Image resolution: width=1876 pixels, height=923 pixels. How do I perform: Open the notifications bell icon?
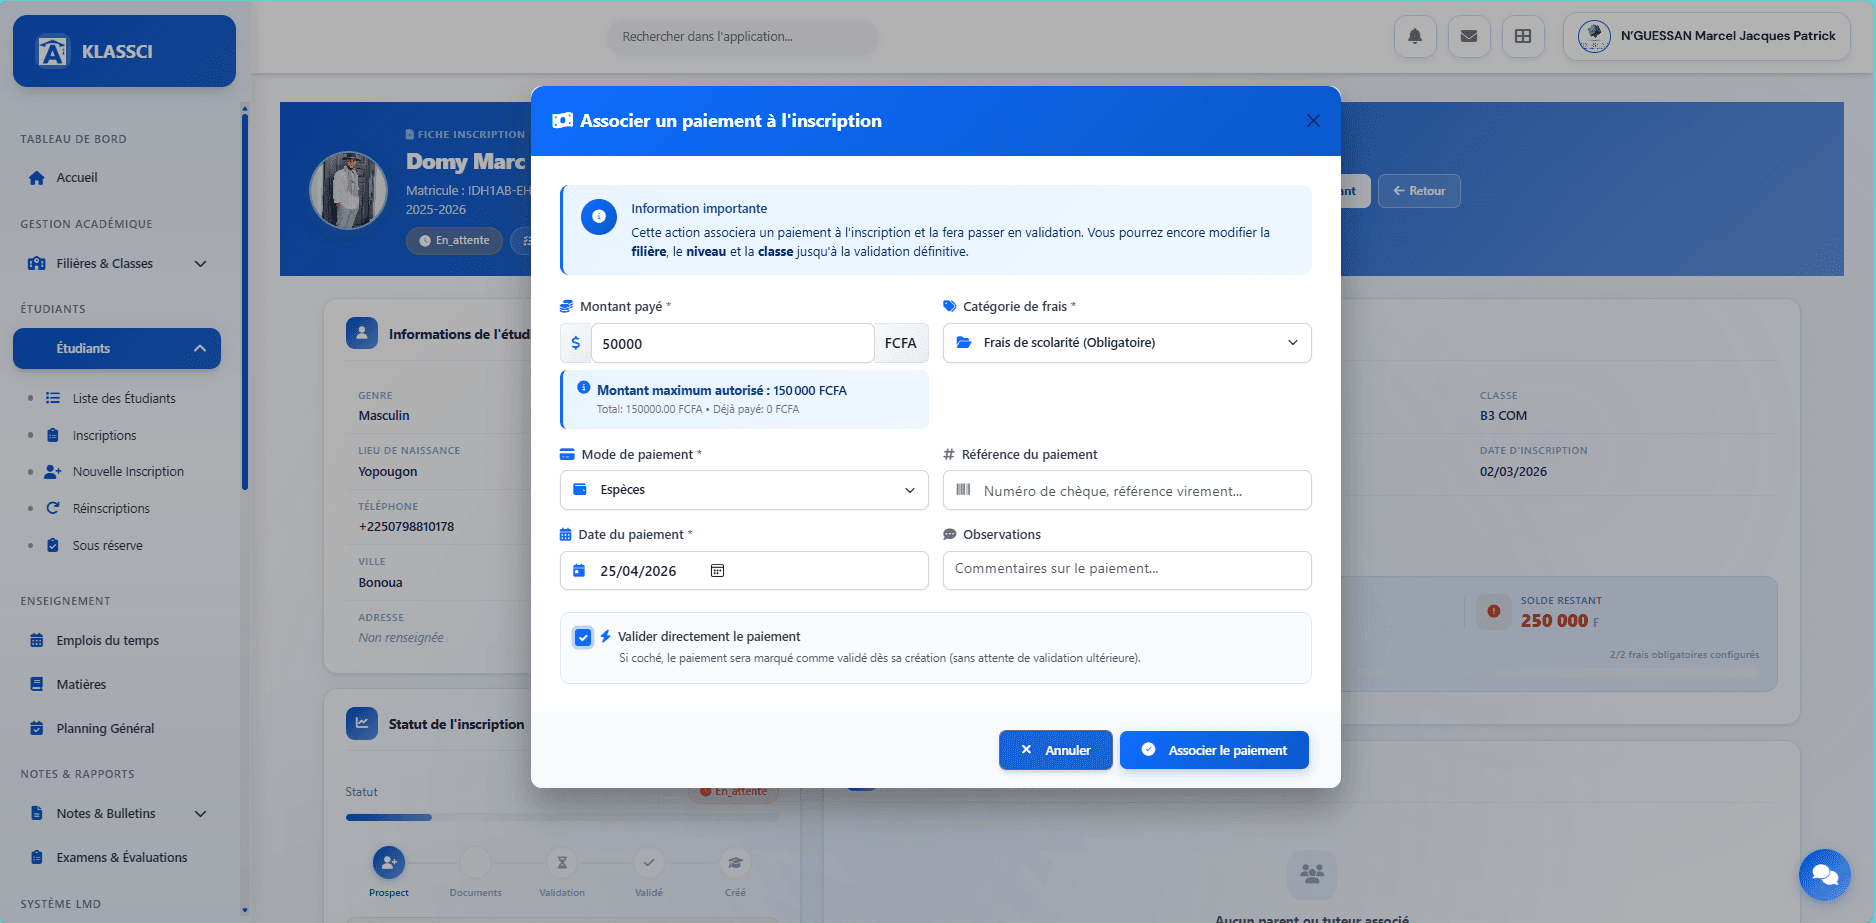tap(1415, 36)
